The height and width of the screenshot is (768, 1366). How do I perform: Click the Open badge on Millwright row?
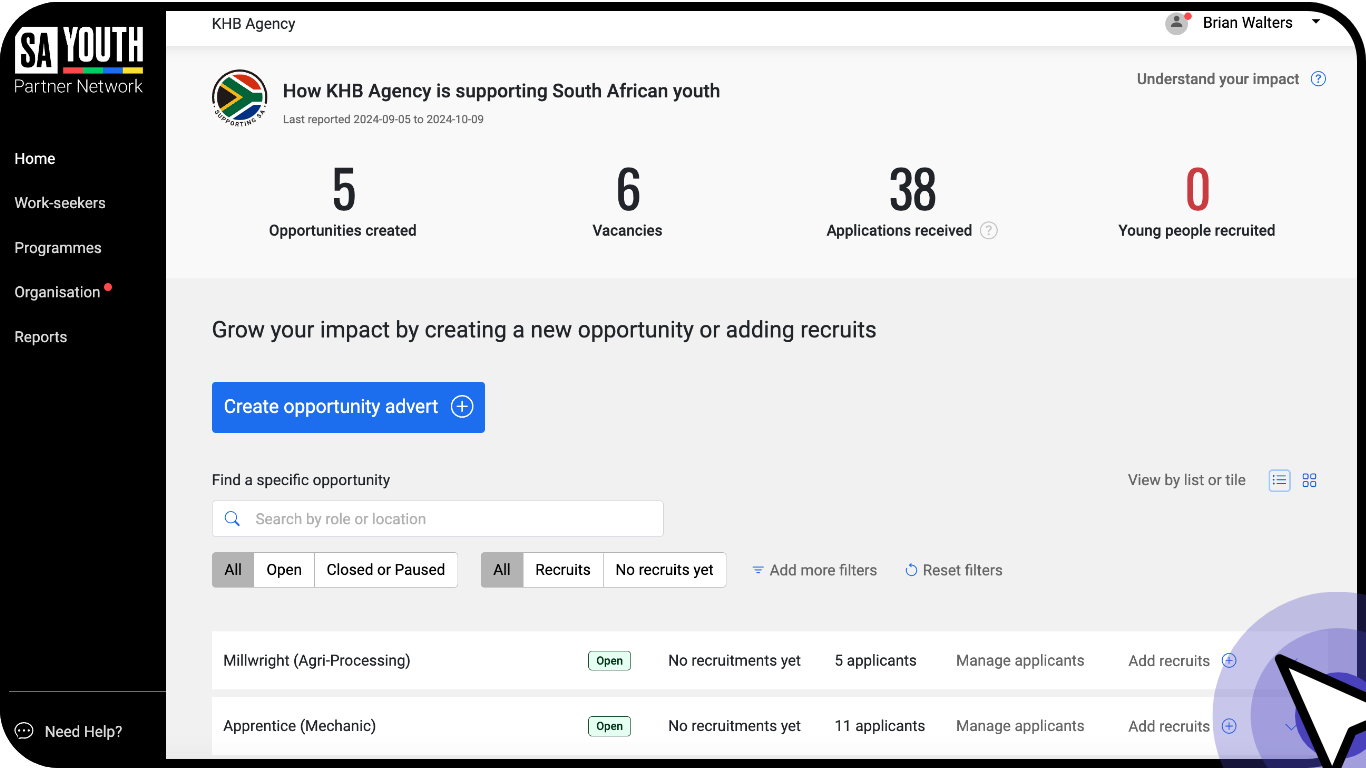[x=609, y=661]
